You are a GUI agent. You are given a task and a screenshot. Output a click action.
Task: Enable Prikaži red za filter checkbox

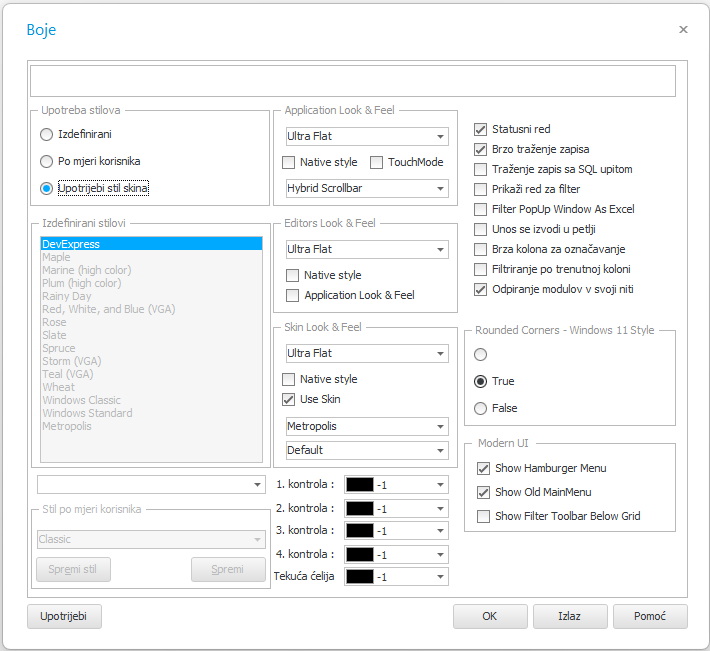click(x=480, y=189)
